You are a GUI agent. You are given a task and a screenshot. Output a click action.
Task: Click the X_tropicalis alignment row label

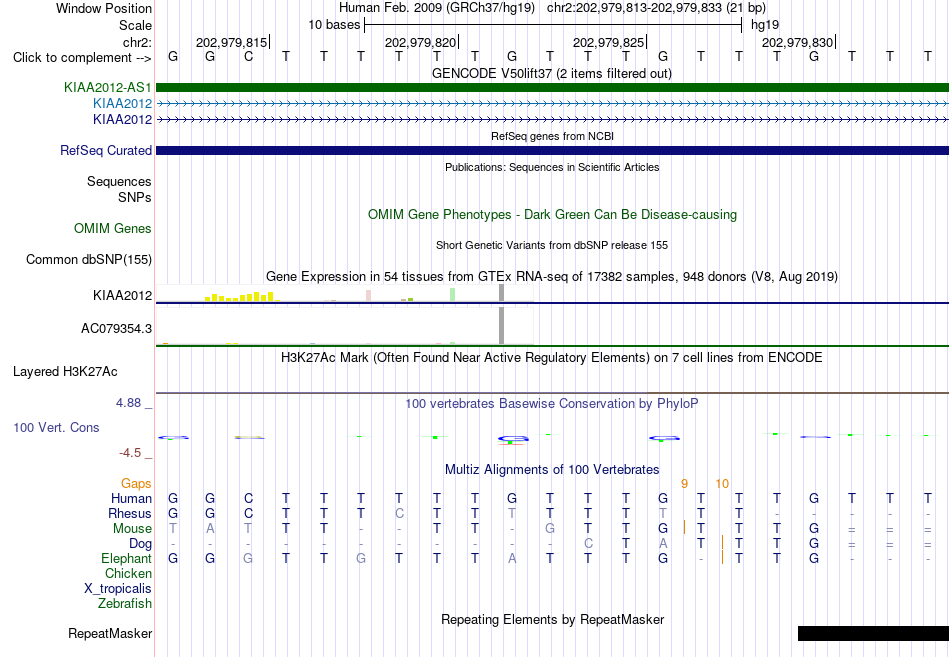point(118,589)
